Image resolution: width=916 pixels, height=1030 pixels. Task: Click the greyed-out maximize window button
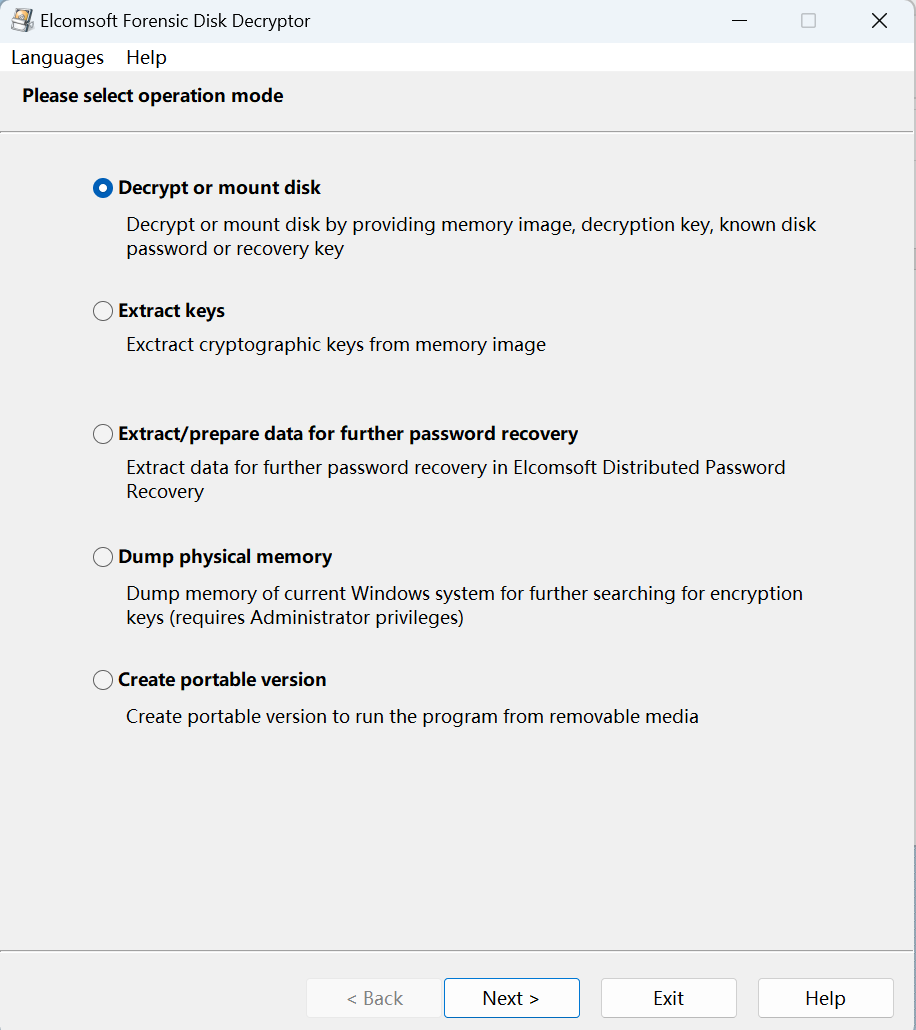click(x=808, y=20)
